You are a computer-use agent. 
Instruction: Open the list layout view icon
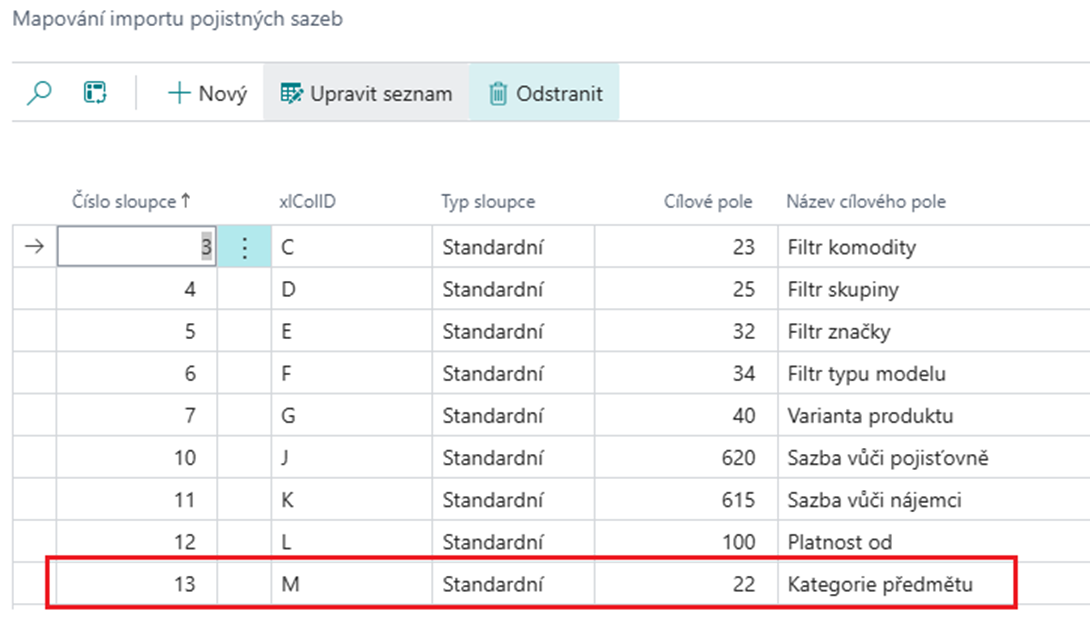point(95,93)
